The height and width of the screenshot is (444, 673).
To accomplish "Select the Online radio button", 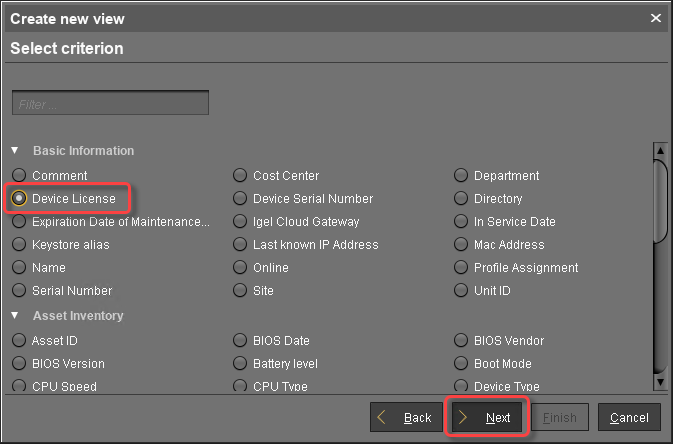I will coord(240,268).
